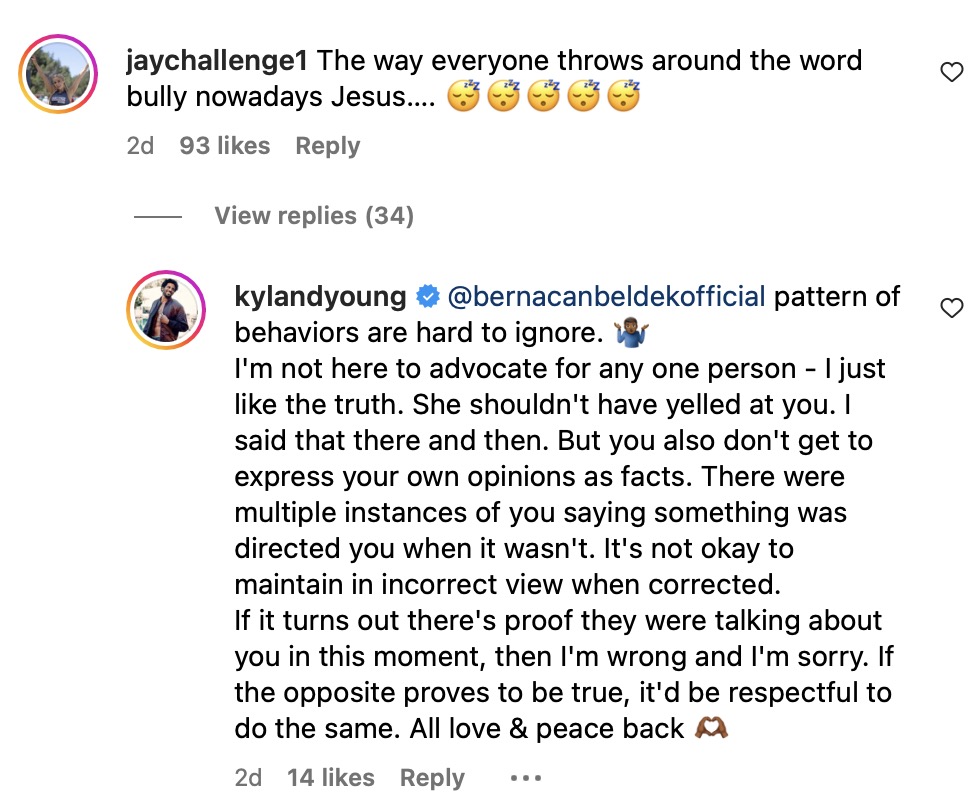Reply to kylandyoung's comment
This screenshot has height=812, width=976.
point(432,778)
